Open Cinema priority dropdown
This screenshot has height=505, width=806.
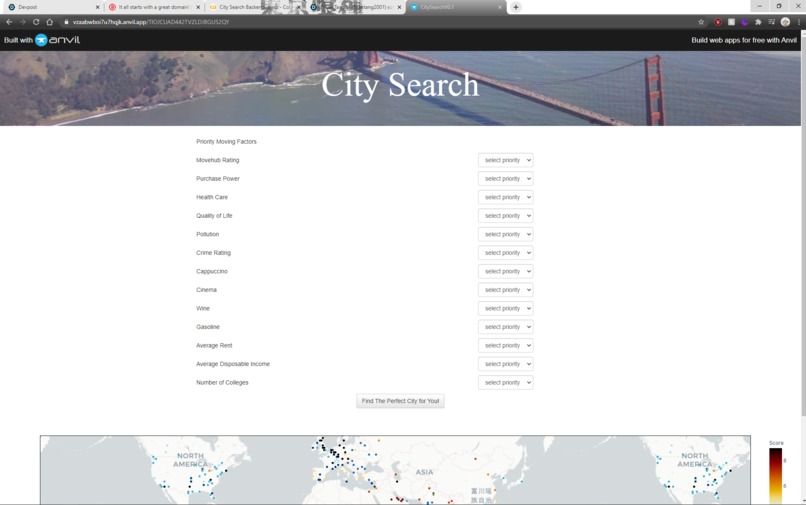coord(505,290)
